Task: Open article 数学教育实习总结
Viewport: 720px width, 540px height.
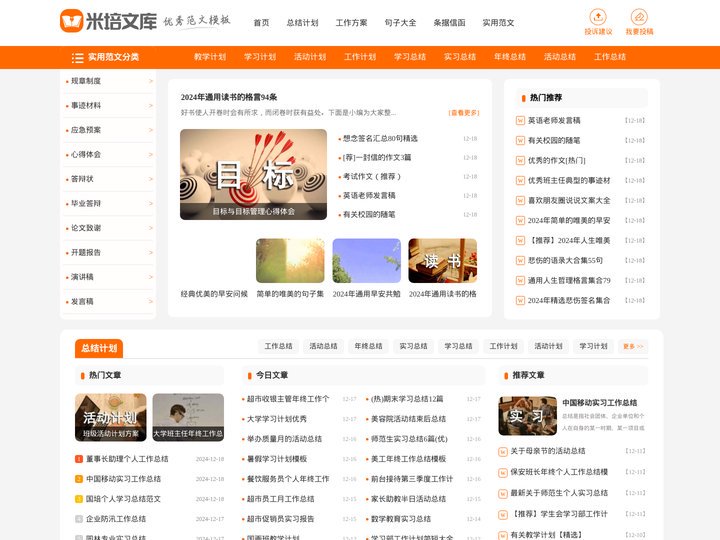Action: coord(401,519)
